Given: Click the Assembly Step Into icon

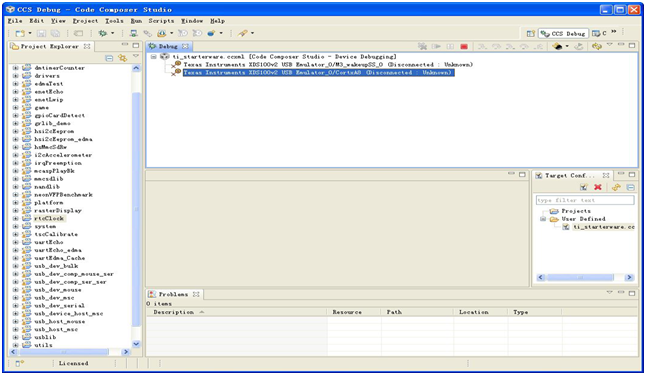Looking at the screenshot, I should tap(510, 47).
